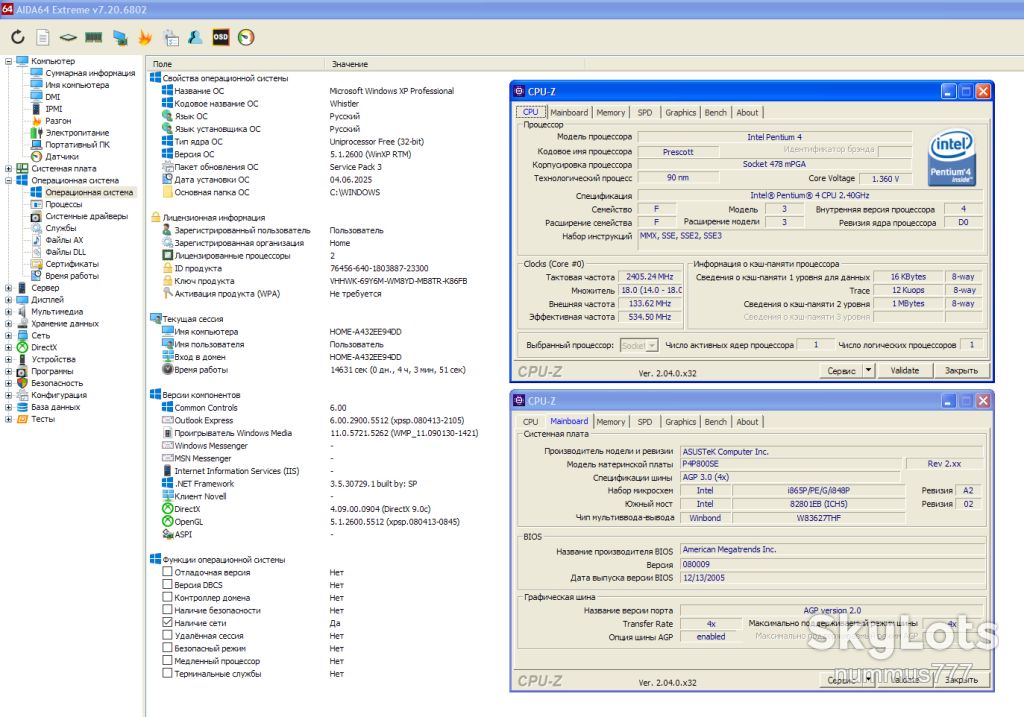1024x717 pixels.
Task: Open the Сервис dropdown arrow in CPU-Z
Action: (x=868, y=370)
